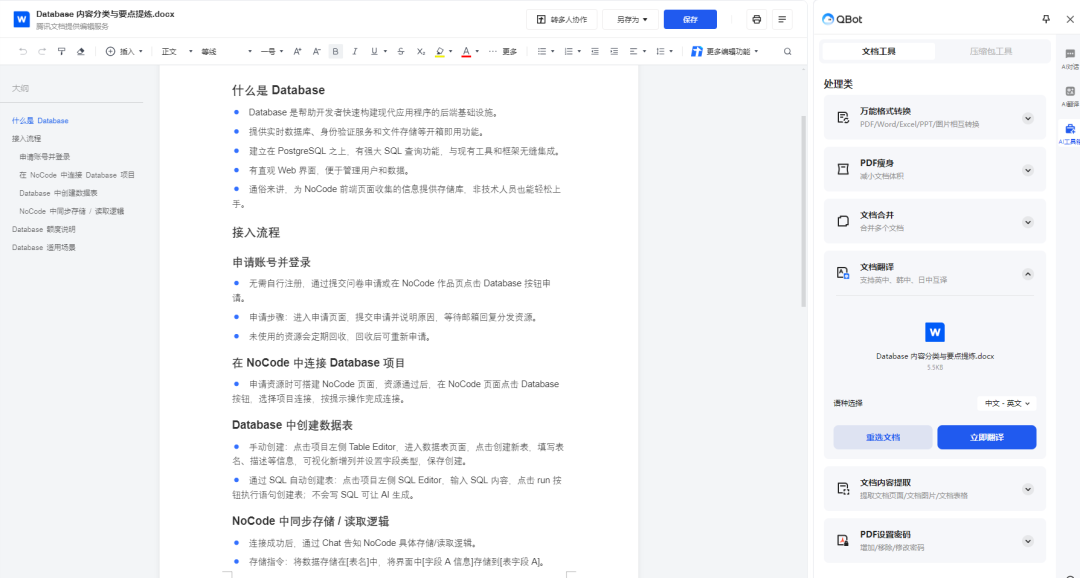Open search in document toolbar

point(787,51)
